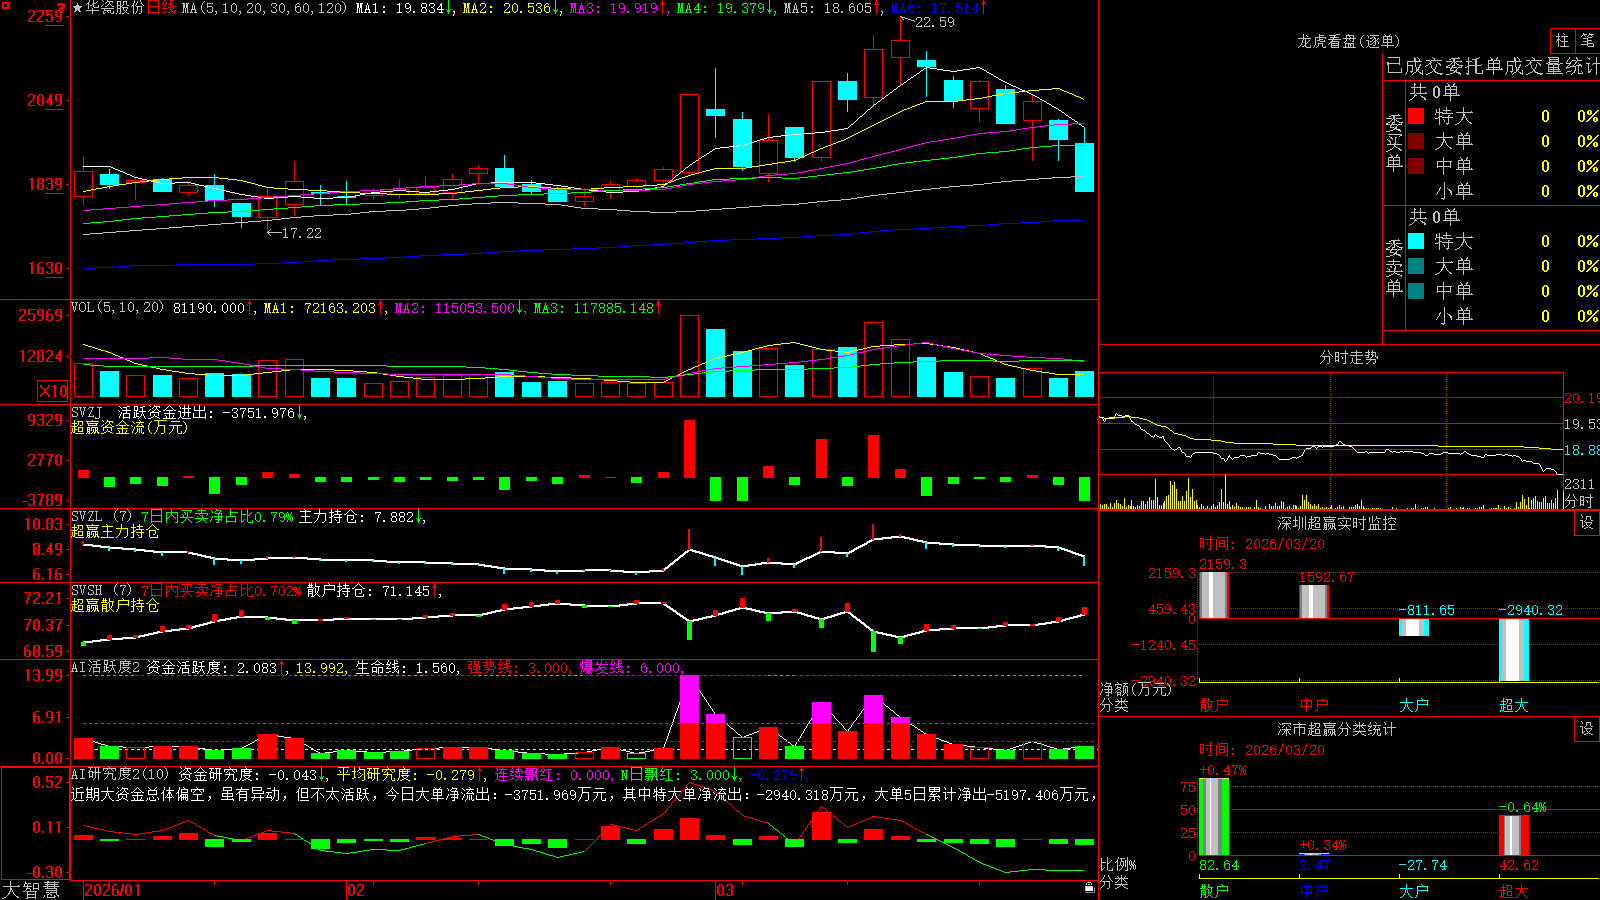This screenshot has width=1600, height=900.
Task: Click the 超赢资金流(万元) label
Action: coord(129,427)
